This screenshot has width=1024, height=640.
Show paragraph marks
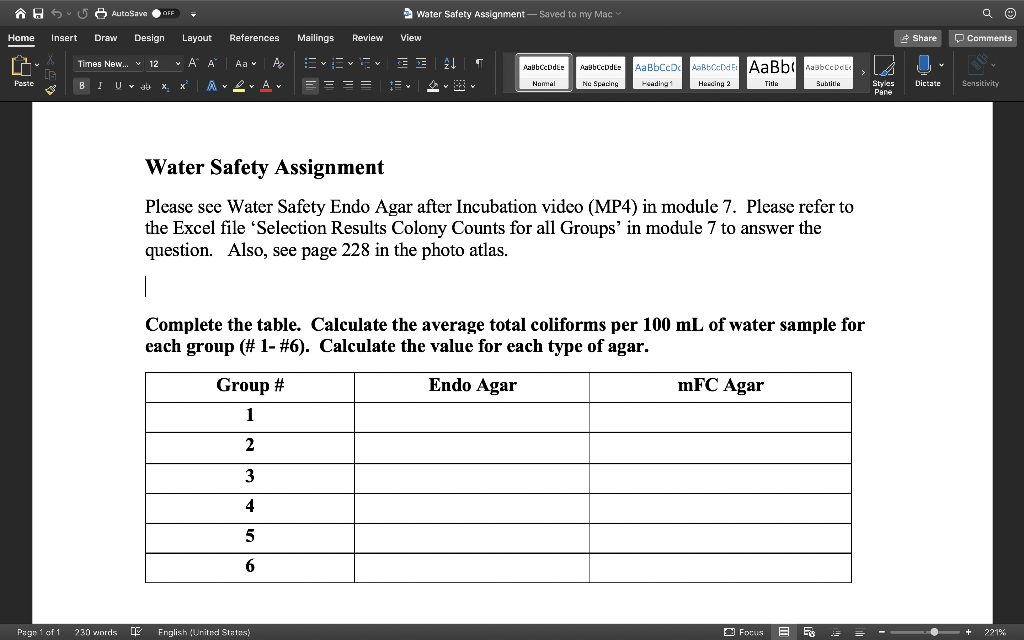[480, 62]
